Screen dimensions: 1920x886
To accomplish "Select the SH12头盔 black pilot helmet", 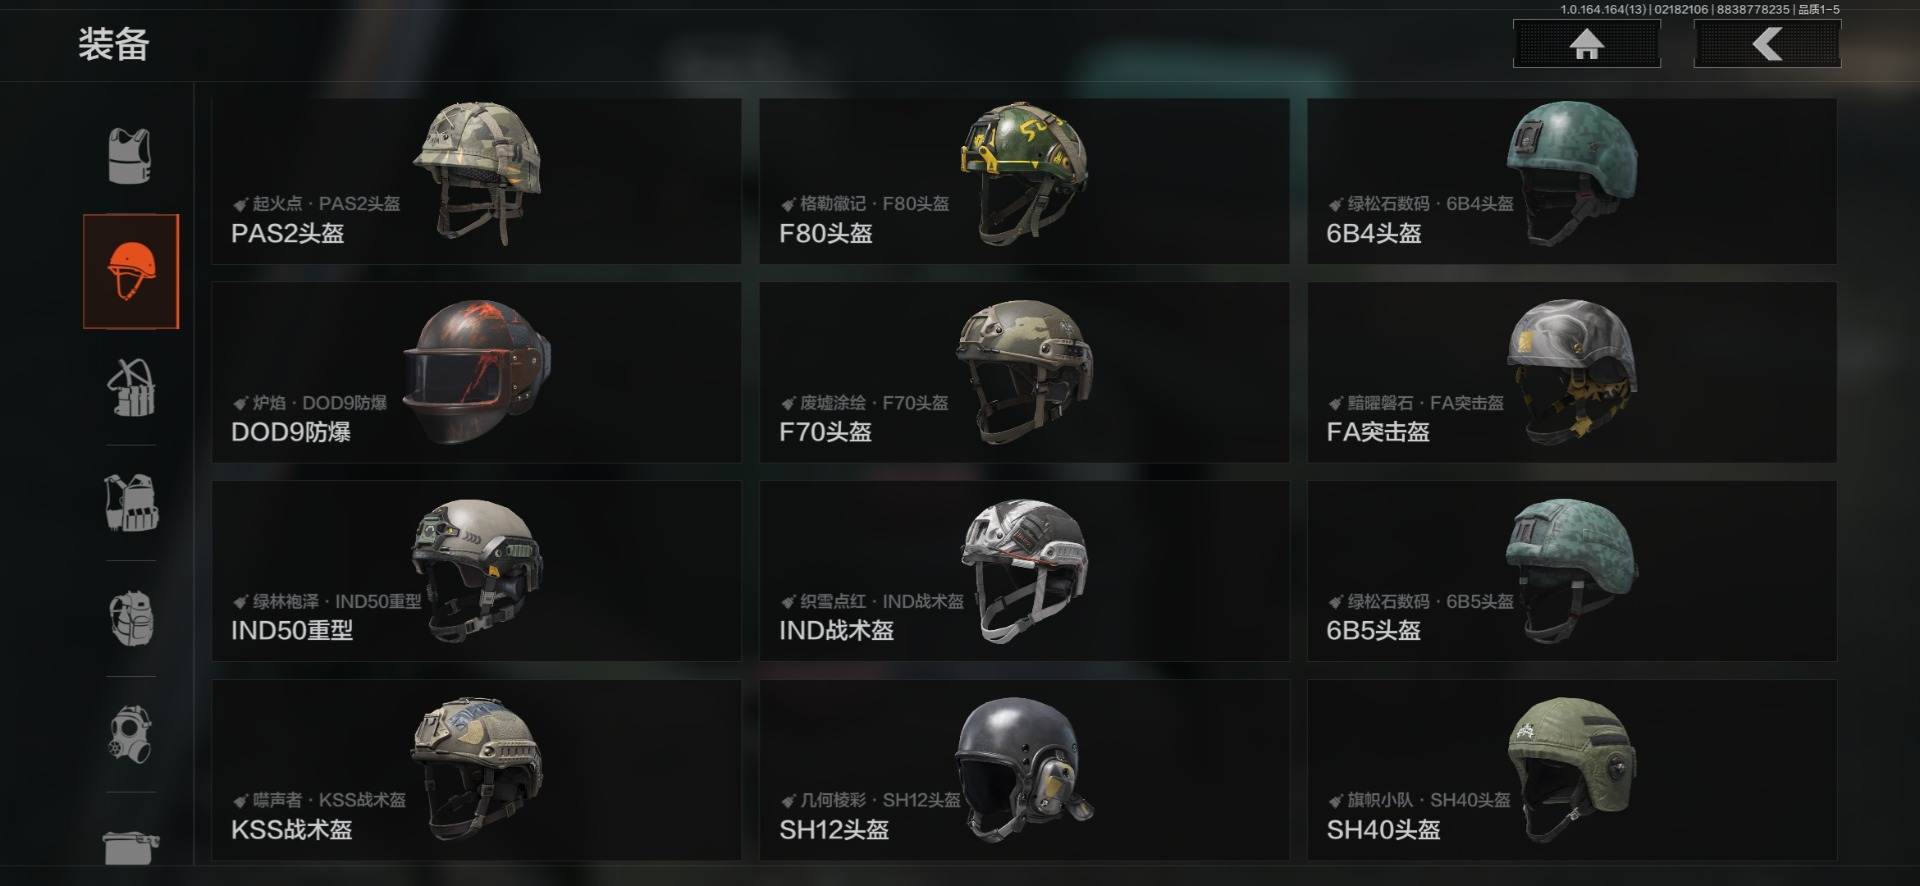I will [x=1024, y=770].
